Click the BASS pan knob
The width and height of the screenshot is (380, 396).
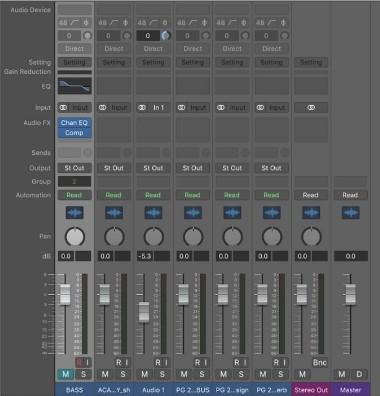pos(75,237)
